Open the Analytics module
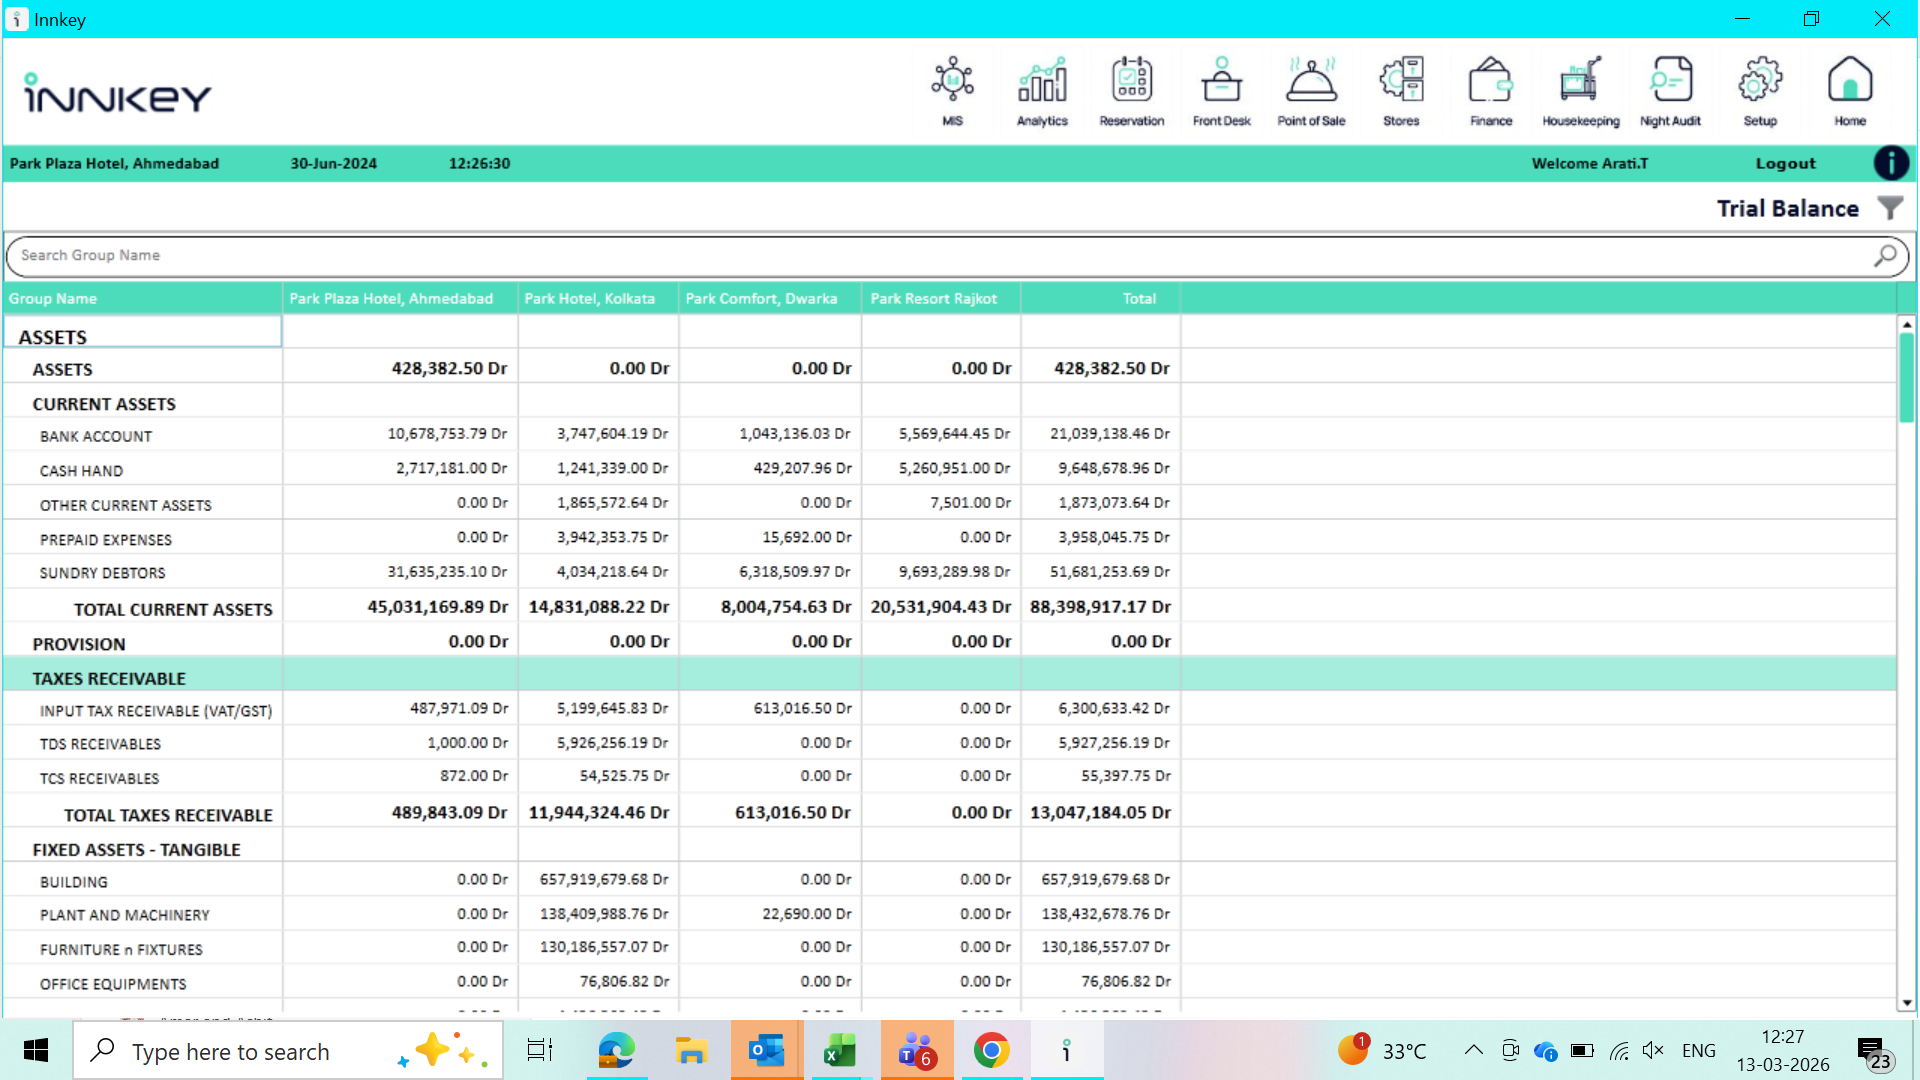This screenshot has width=1920, height=1080. click(x=1042, y=91)
